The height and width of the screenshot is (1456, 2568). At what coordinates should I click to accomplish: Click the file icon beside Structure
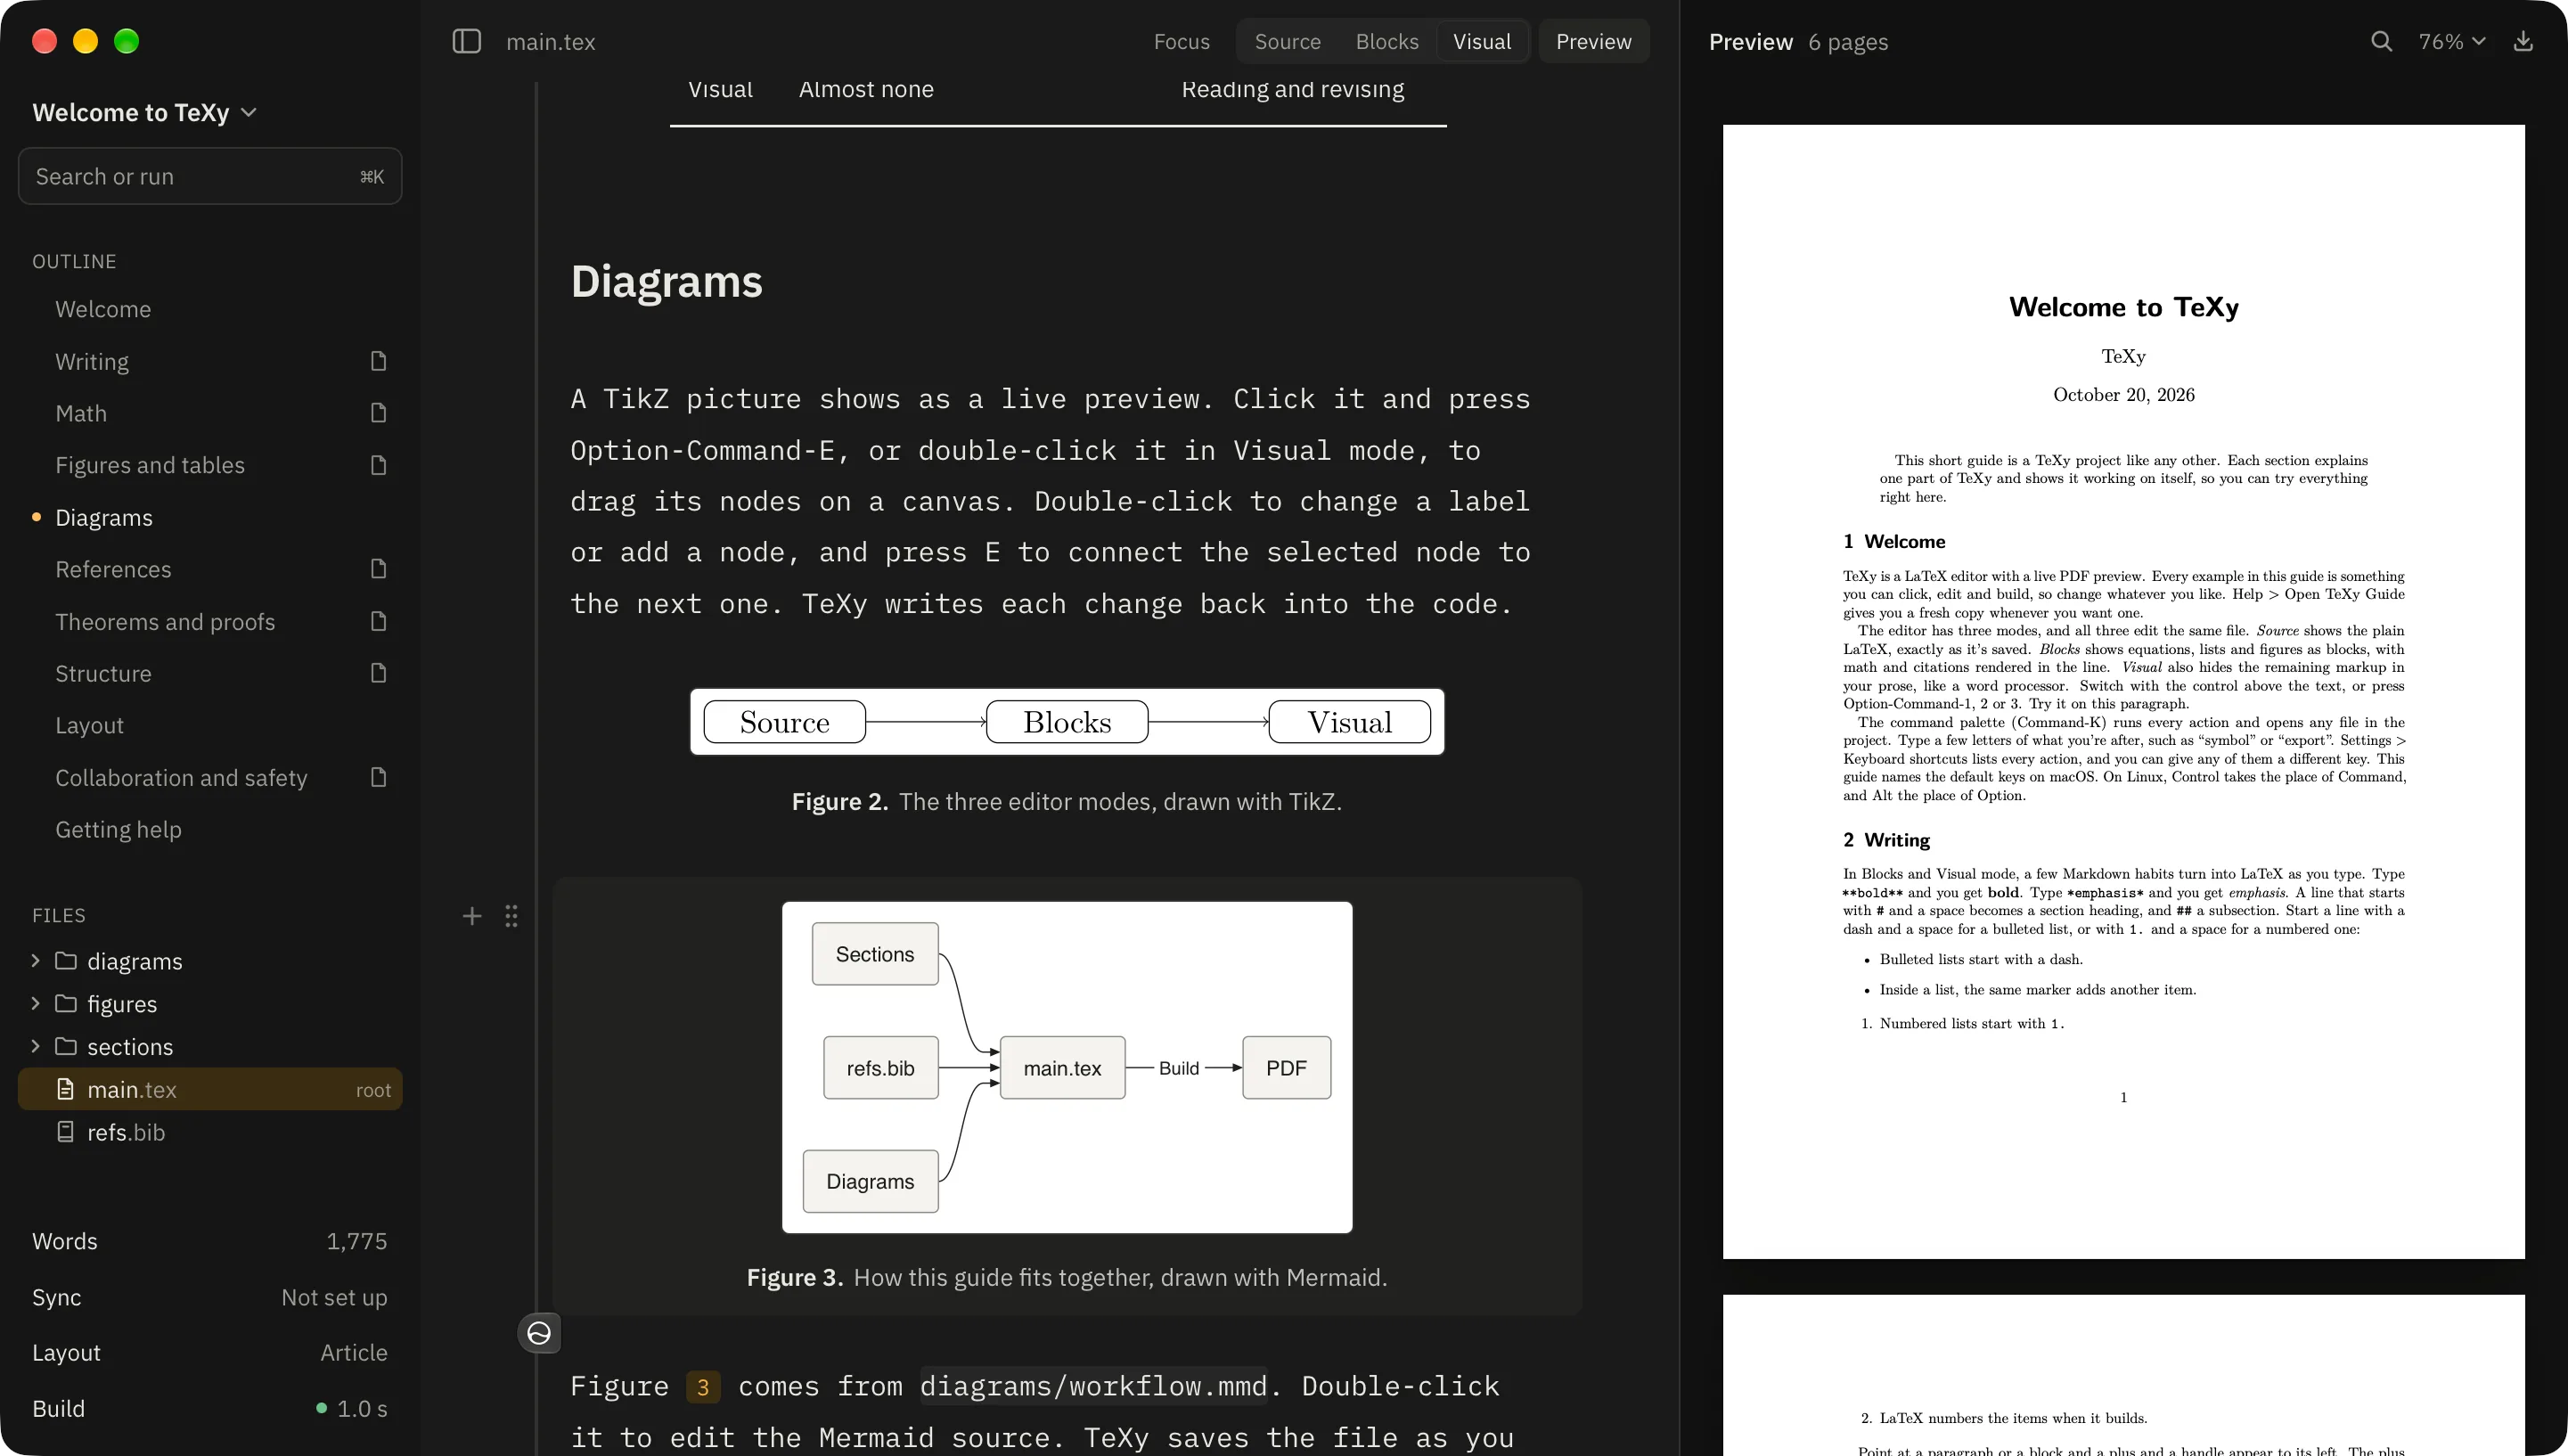tap(378, 673)
